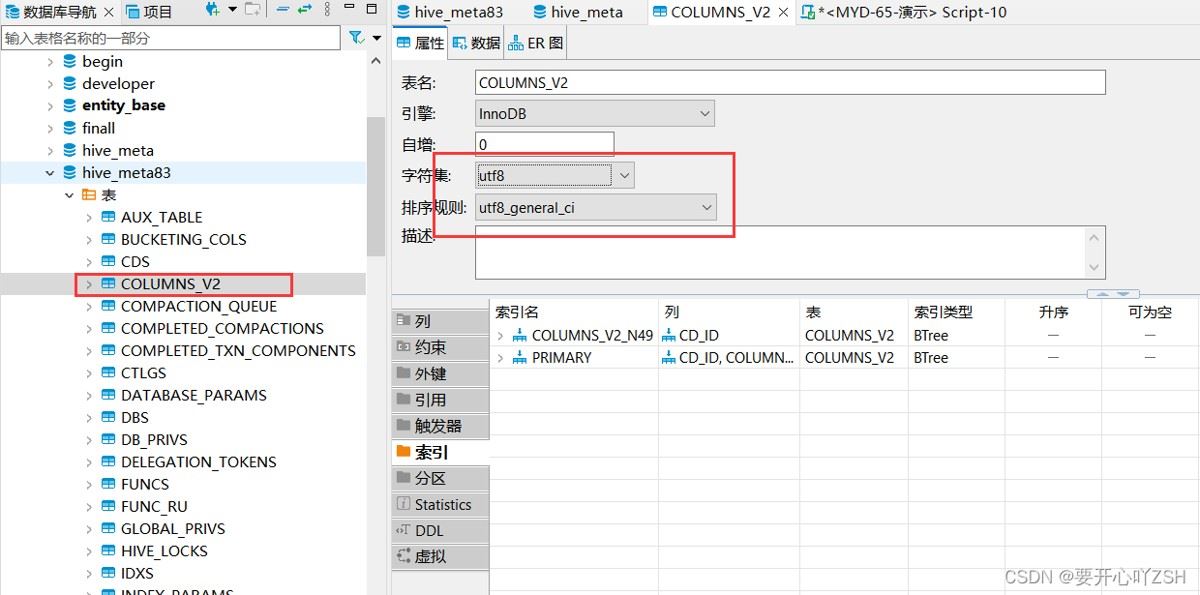This screenshot has width=1200, height=595.
Task: Expand the entity_base database node
Action: 50,106
